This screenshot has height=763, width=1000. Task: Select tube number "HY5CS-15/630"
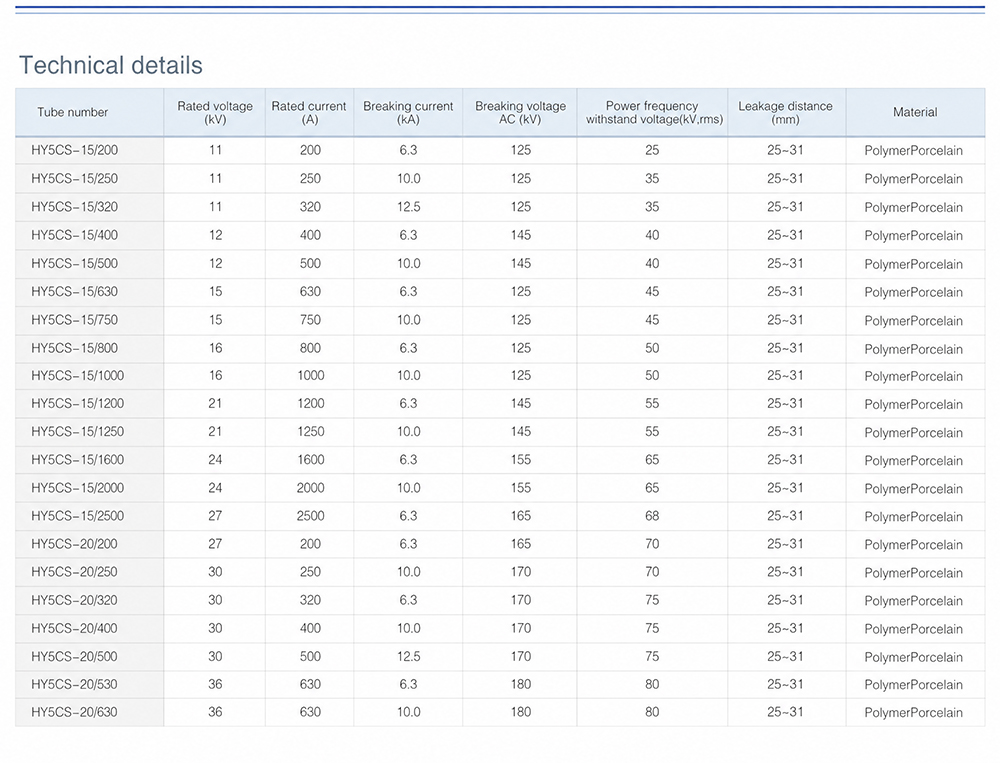coord(75,292)
